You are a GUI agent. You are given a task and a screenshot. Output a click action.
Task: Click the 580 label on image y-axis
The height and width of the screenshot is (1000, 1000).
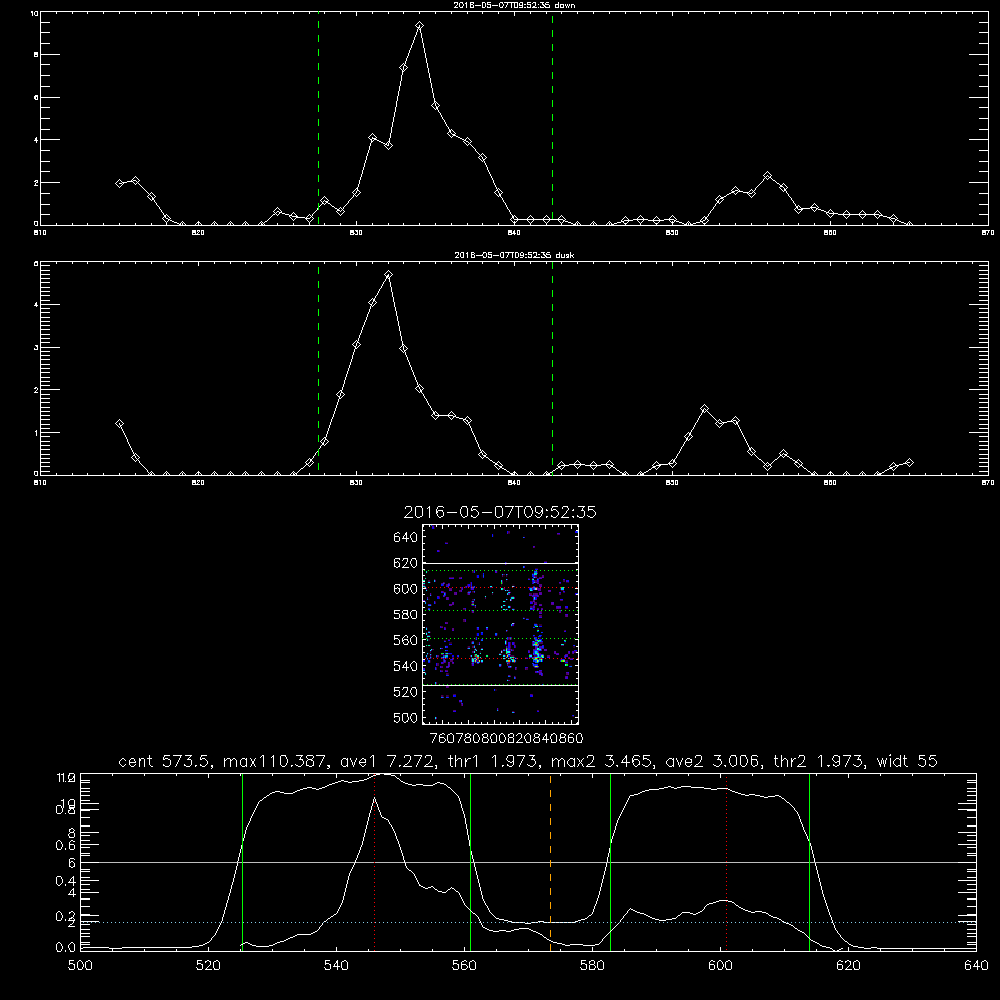click(x=406, y=615)
